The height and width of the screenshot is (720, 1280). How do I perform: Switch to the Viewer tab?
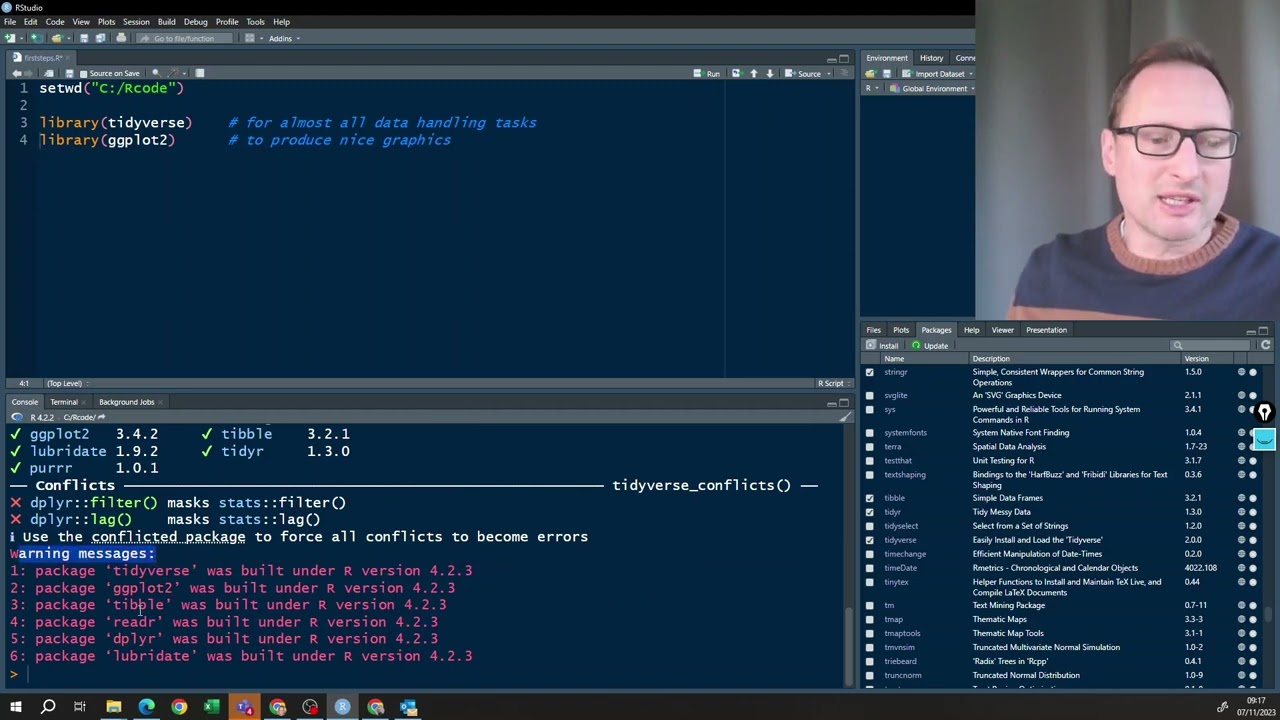[x=1002, y=330]
